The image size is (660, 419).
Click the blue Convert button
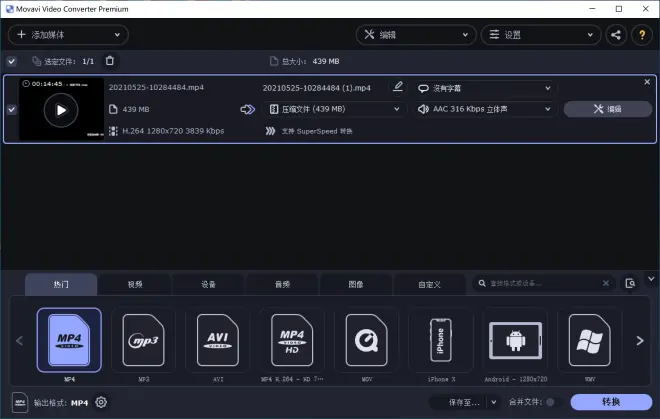[611, 402]
